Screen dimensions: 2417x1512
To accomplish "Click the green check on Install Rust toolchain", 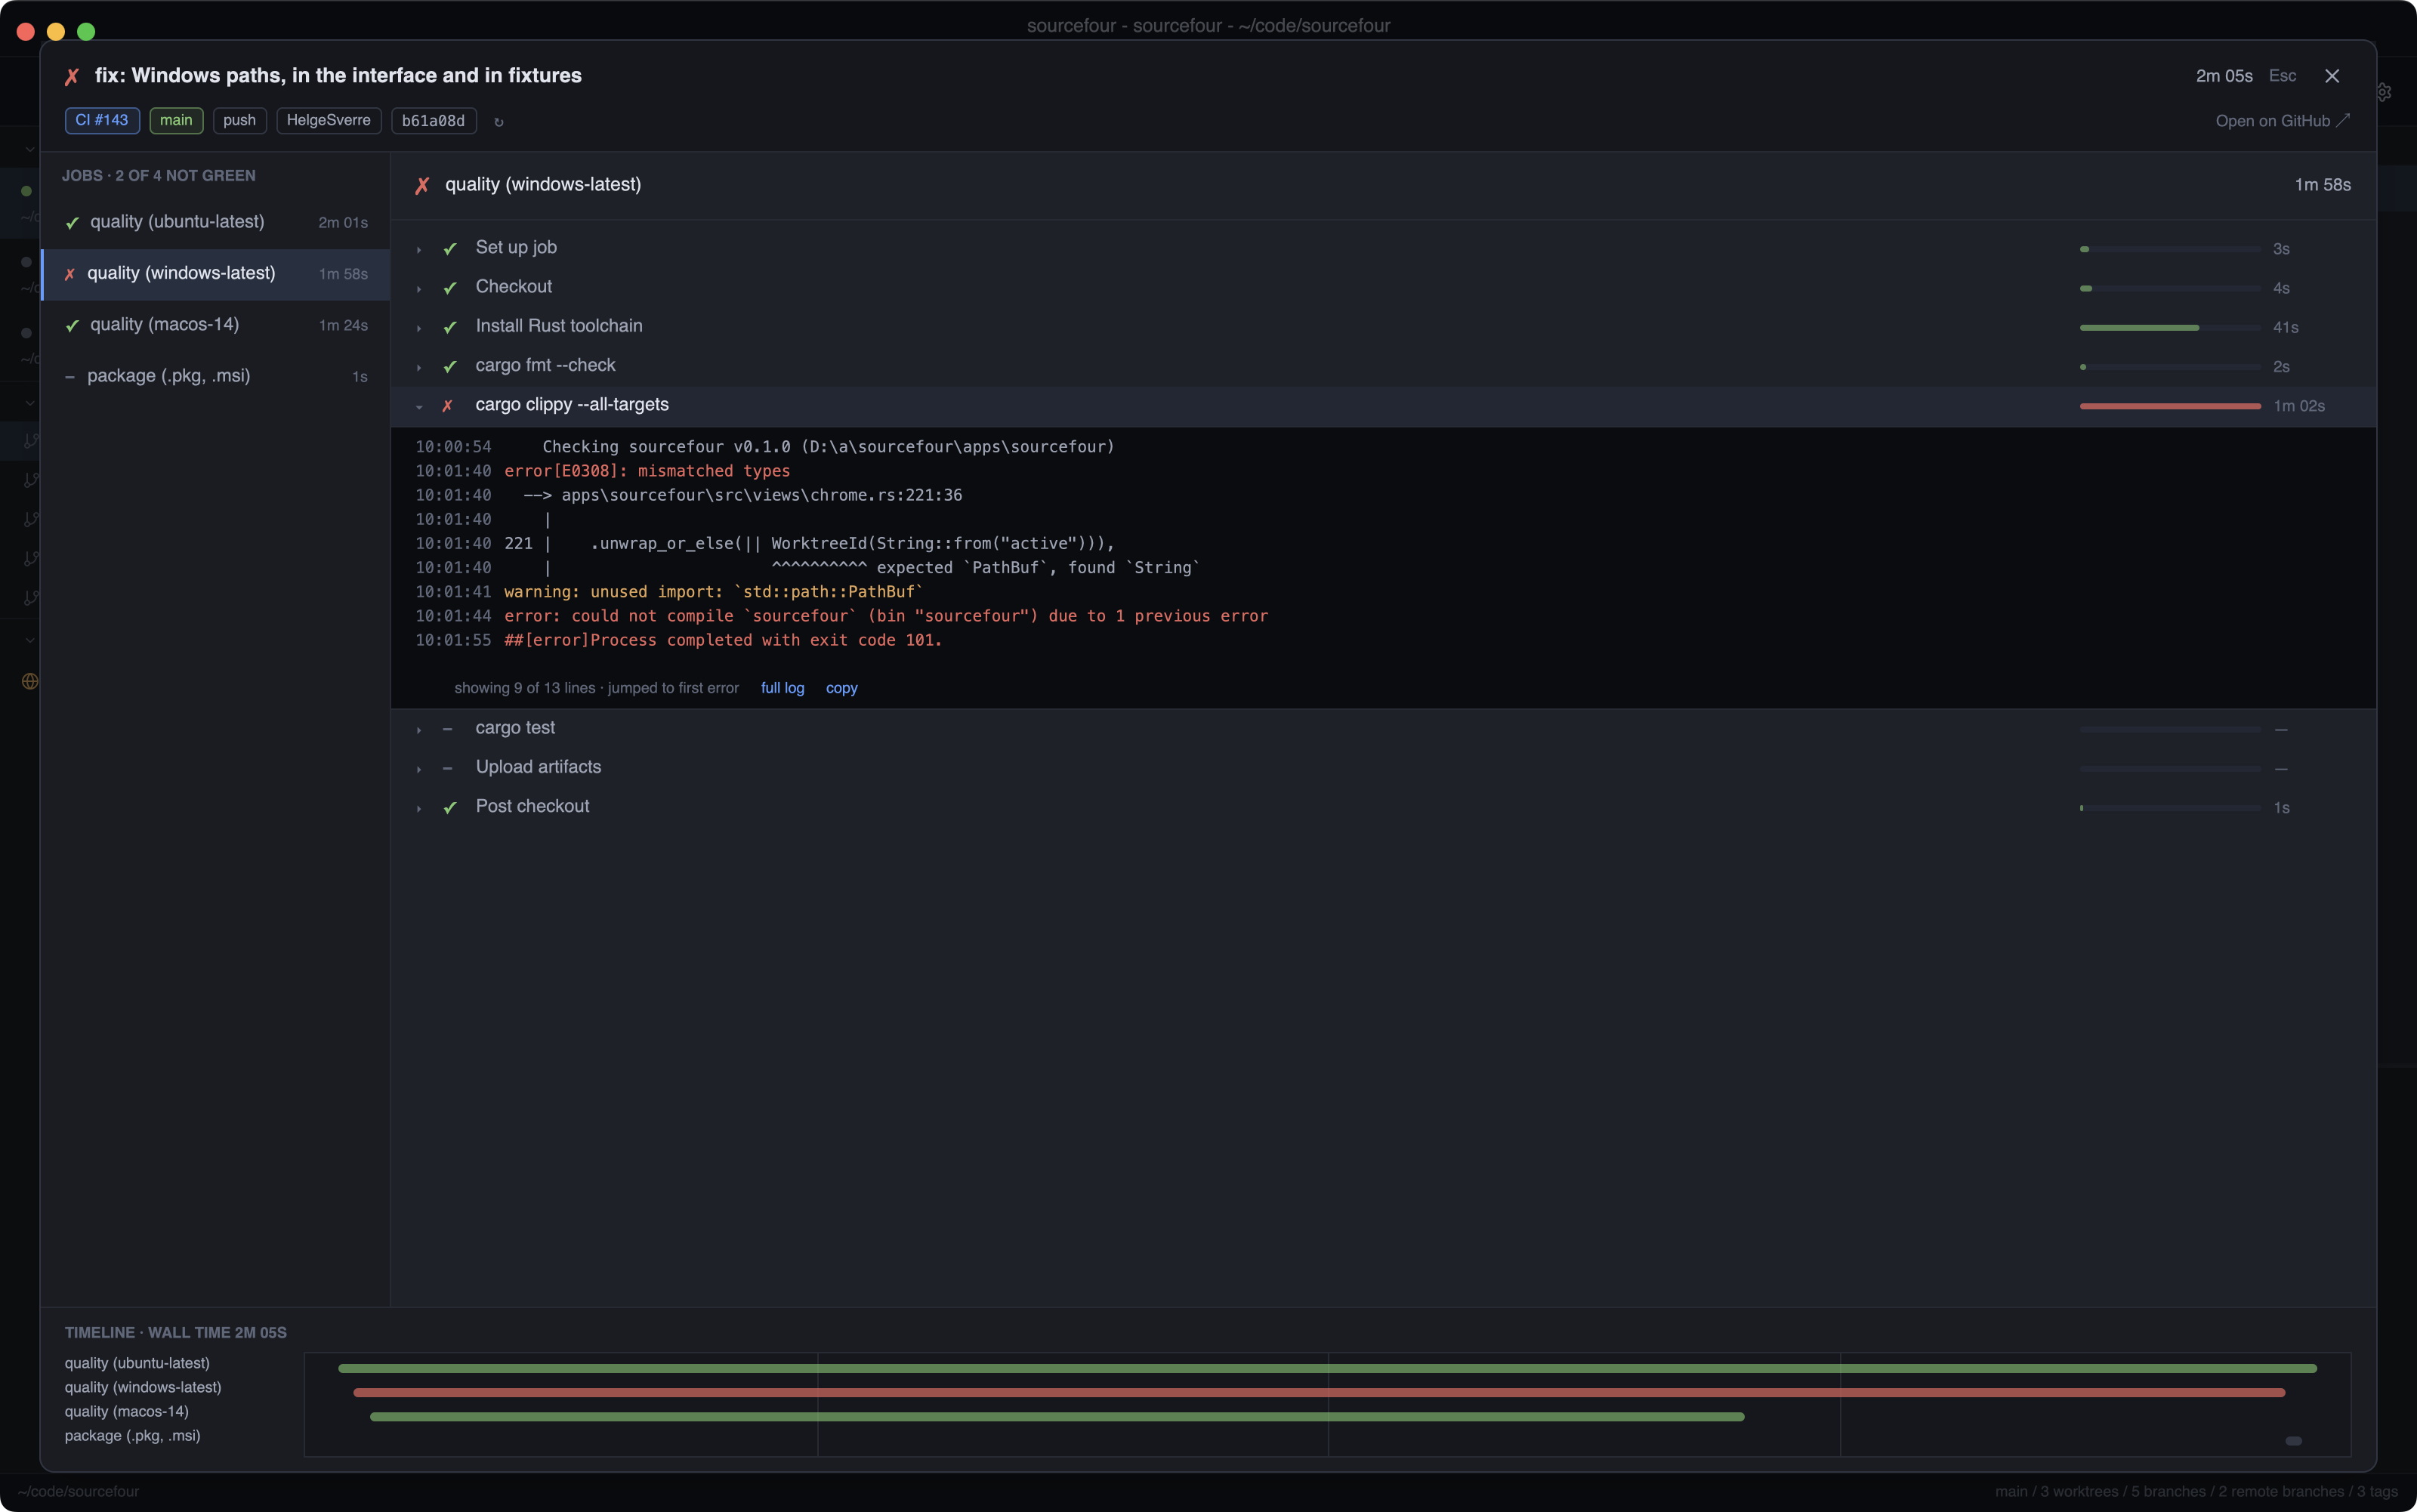I will pyautogui.click(x=450, y=327).
